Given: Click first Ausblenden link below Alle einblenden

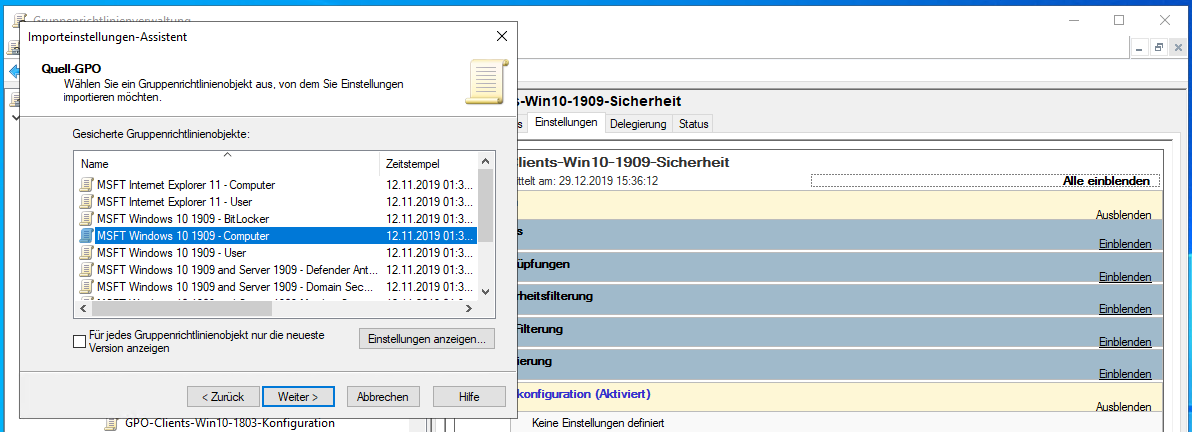Looking at the screenshot, I should (x=1123, y=215).
